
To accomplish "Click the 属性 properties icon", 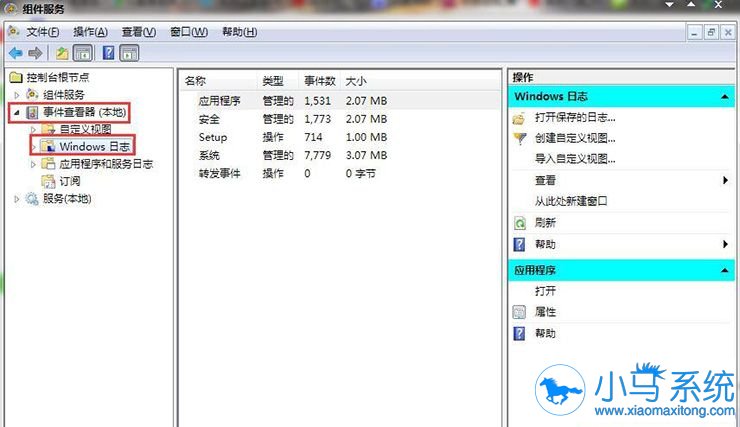I will pos(519,312).
